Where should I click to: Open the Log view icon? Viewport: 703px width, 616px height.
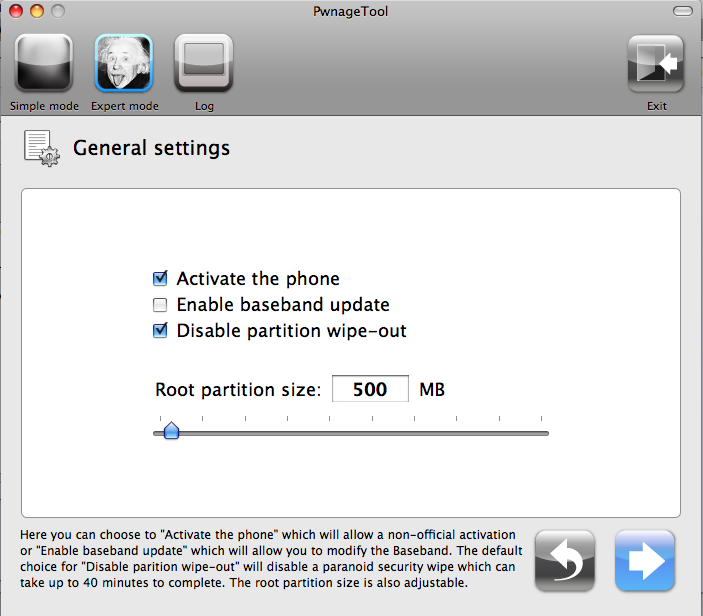click(x=204, y=64)
